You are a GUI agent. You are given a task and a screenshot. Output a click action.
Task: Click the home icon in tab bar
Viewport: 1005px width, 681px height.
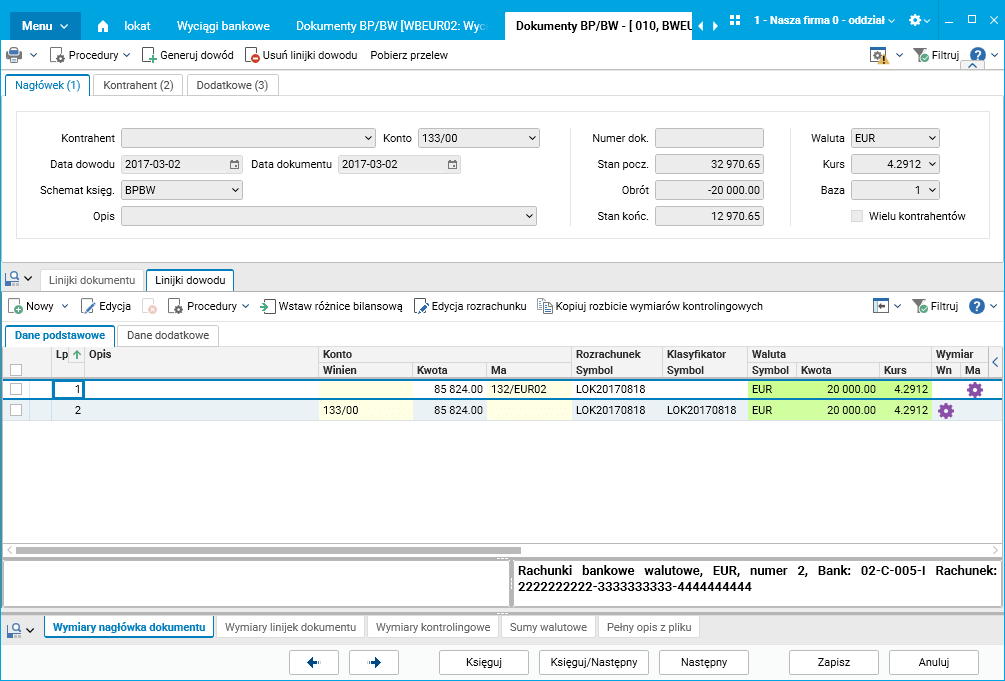(x=103, y=25)
